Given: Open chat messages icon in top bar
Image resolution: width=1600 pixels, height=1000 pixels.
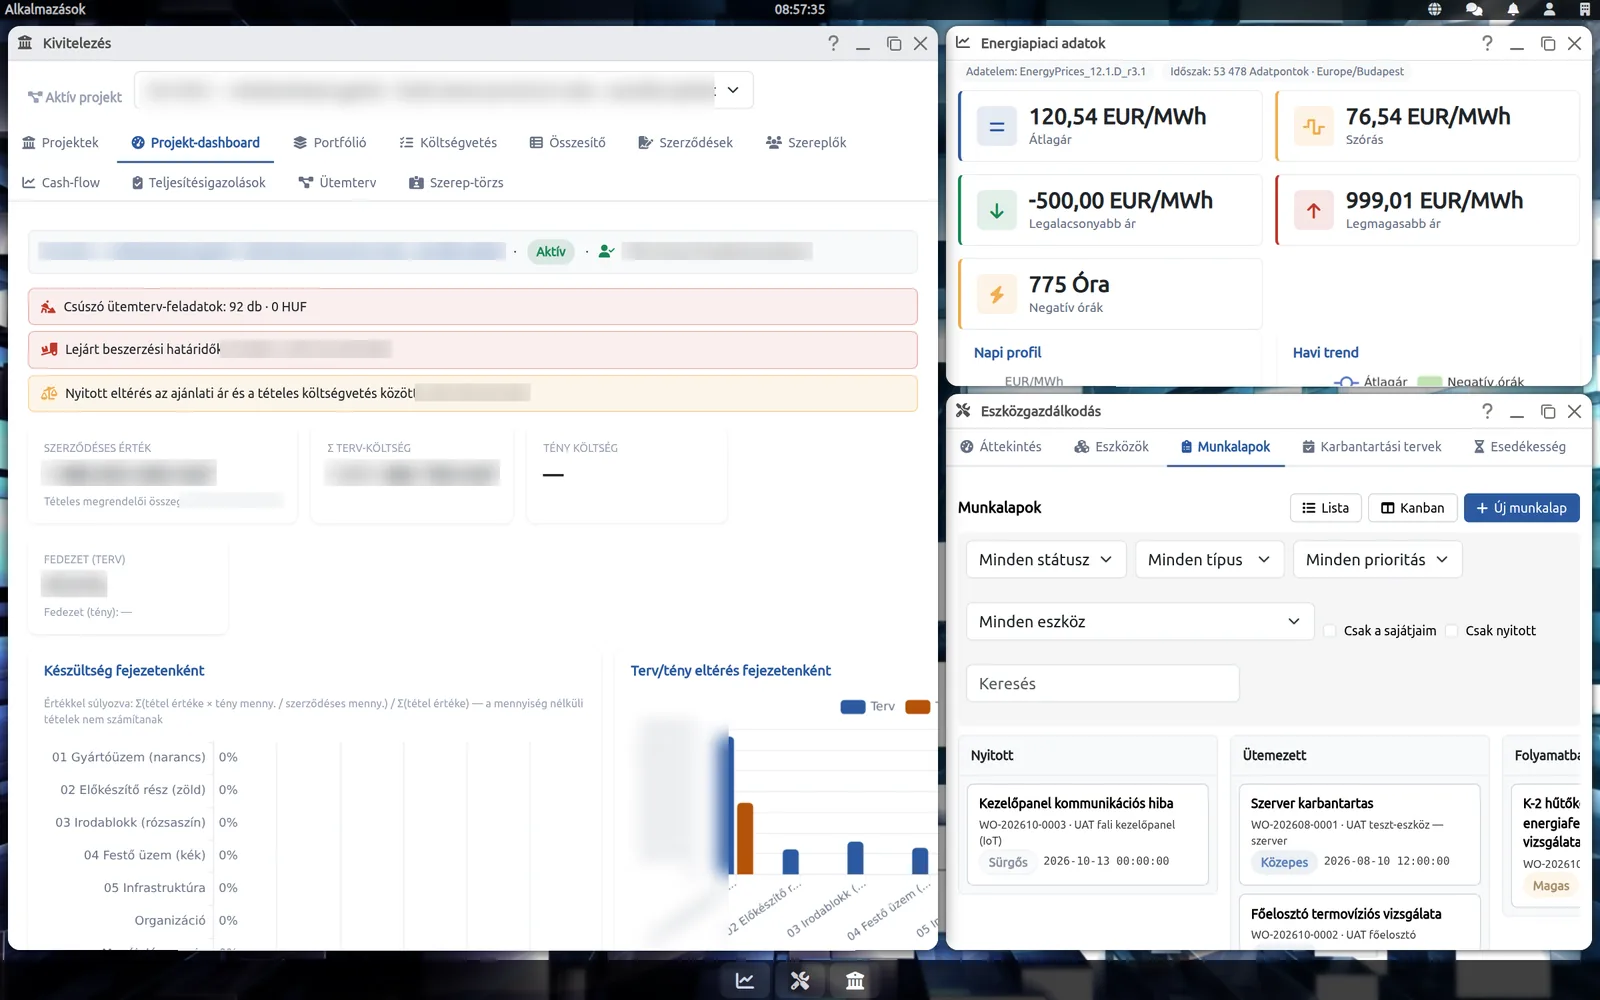Looking at the screenshot, I should [1474, 9].
